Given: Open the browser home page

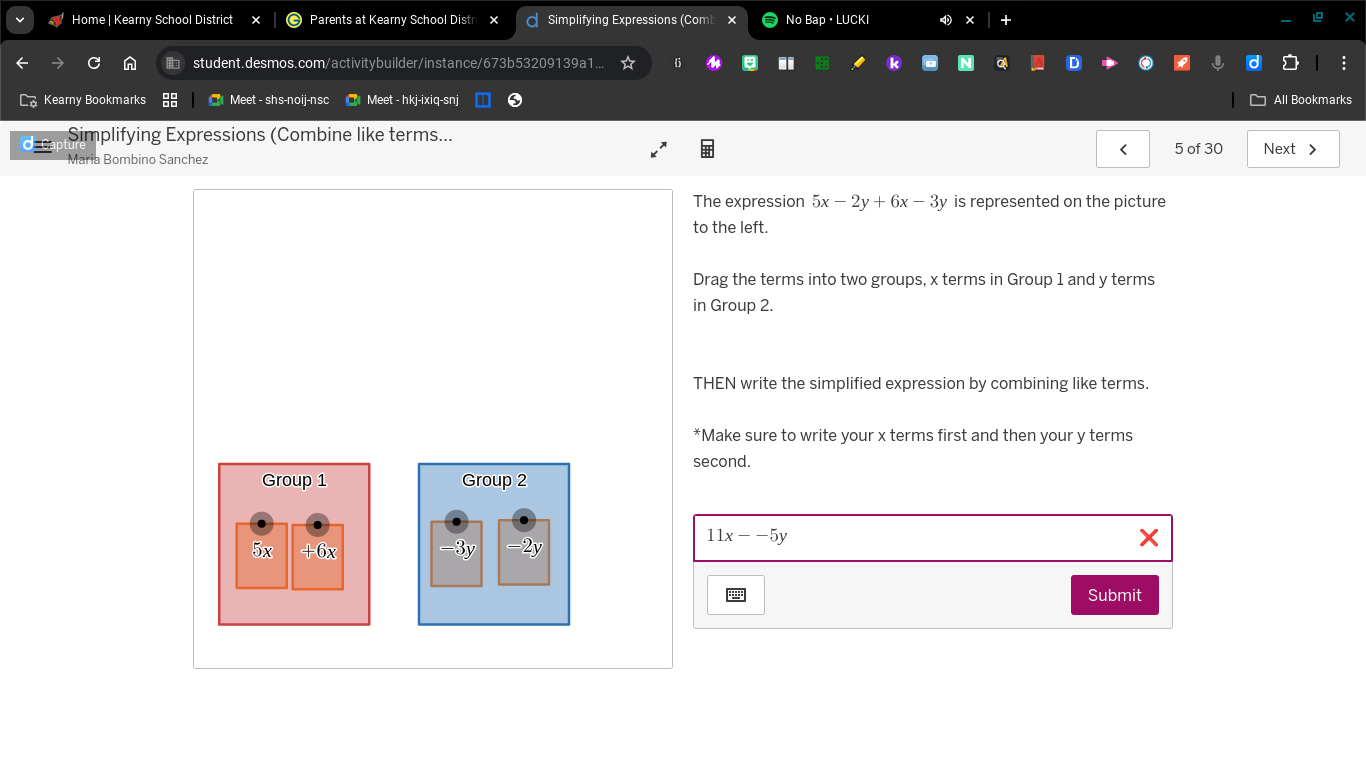Looking at the screenshot, I should [130, 63].
